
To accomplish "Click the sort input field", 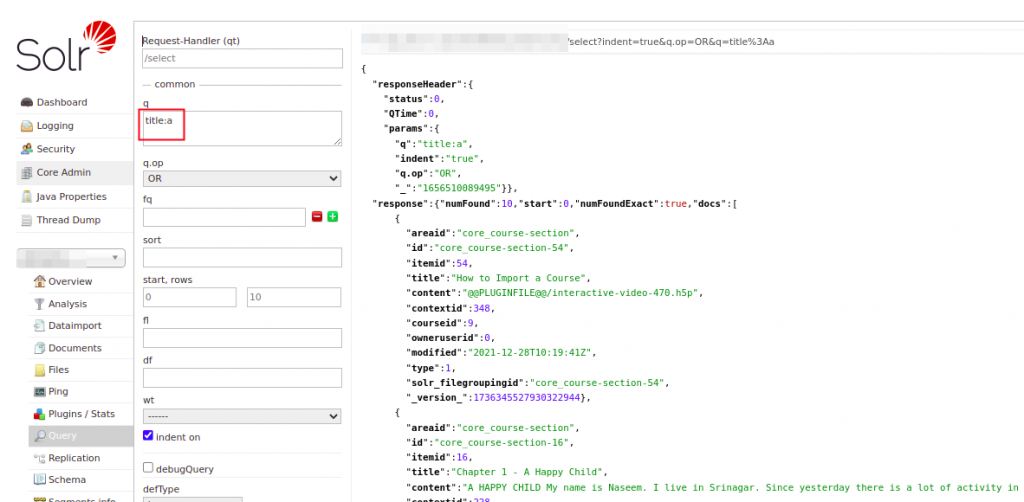I will coord(242,257).
